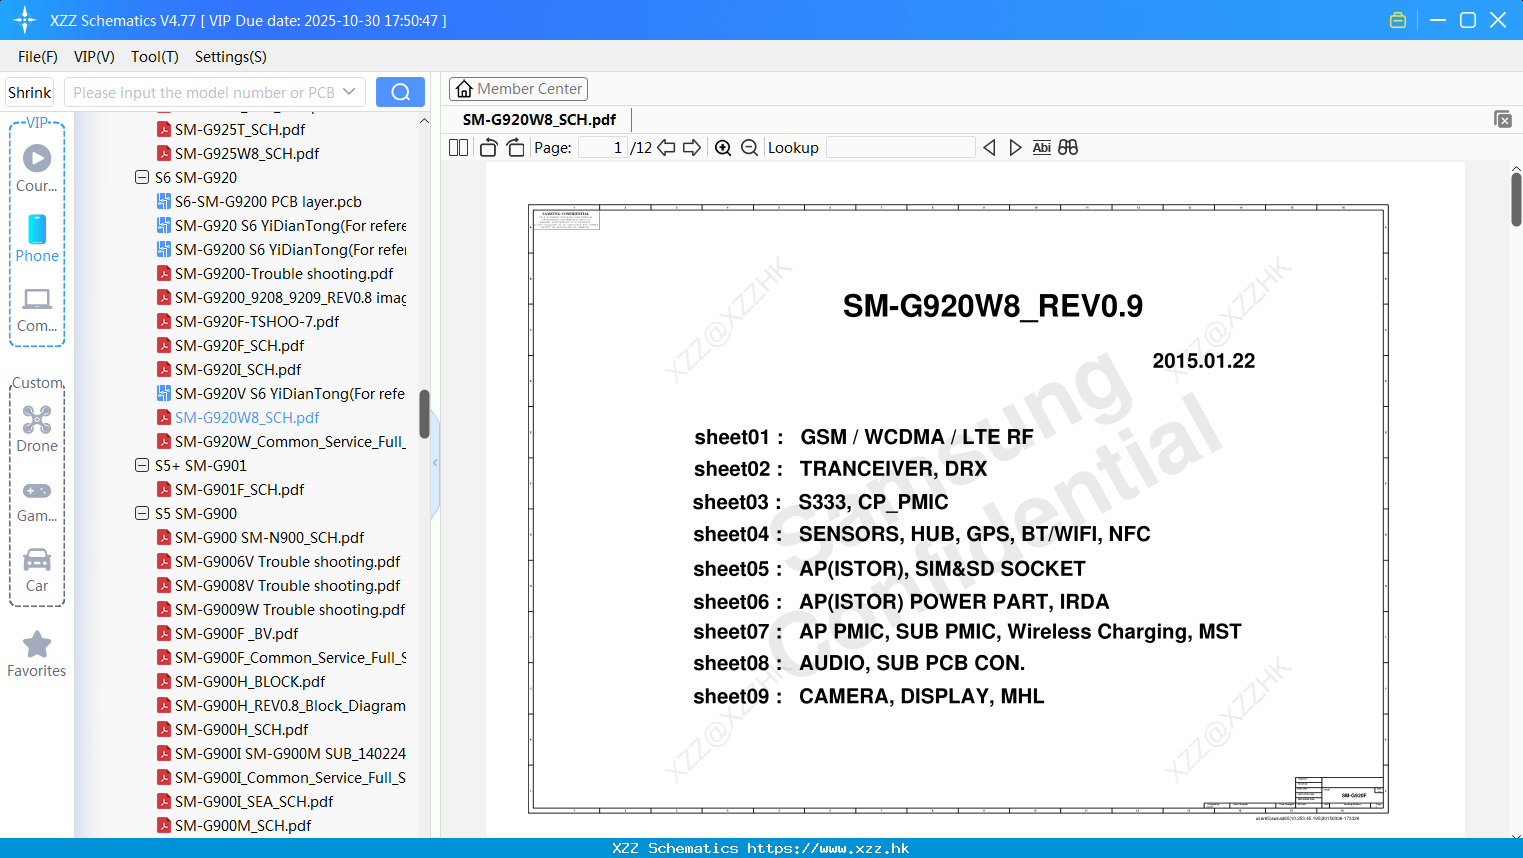Click the XZZ logo in title bar
The height and width of the screenshot is (858, 1523).
25,20
